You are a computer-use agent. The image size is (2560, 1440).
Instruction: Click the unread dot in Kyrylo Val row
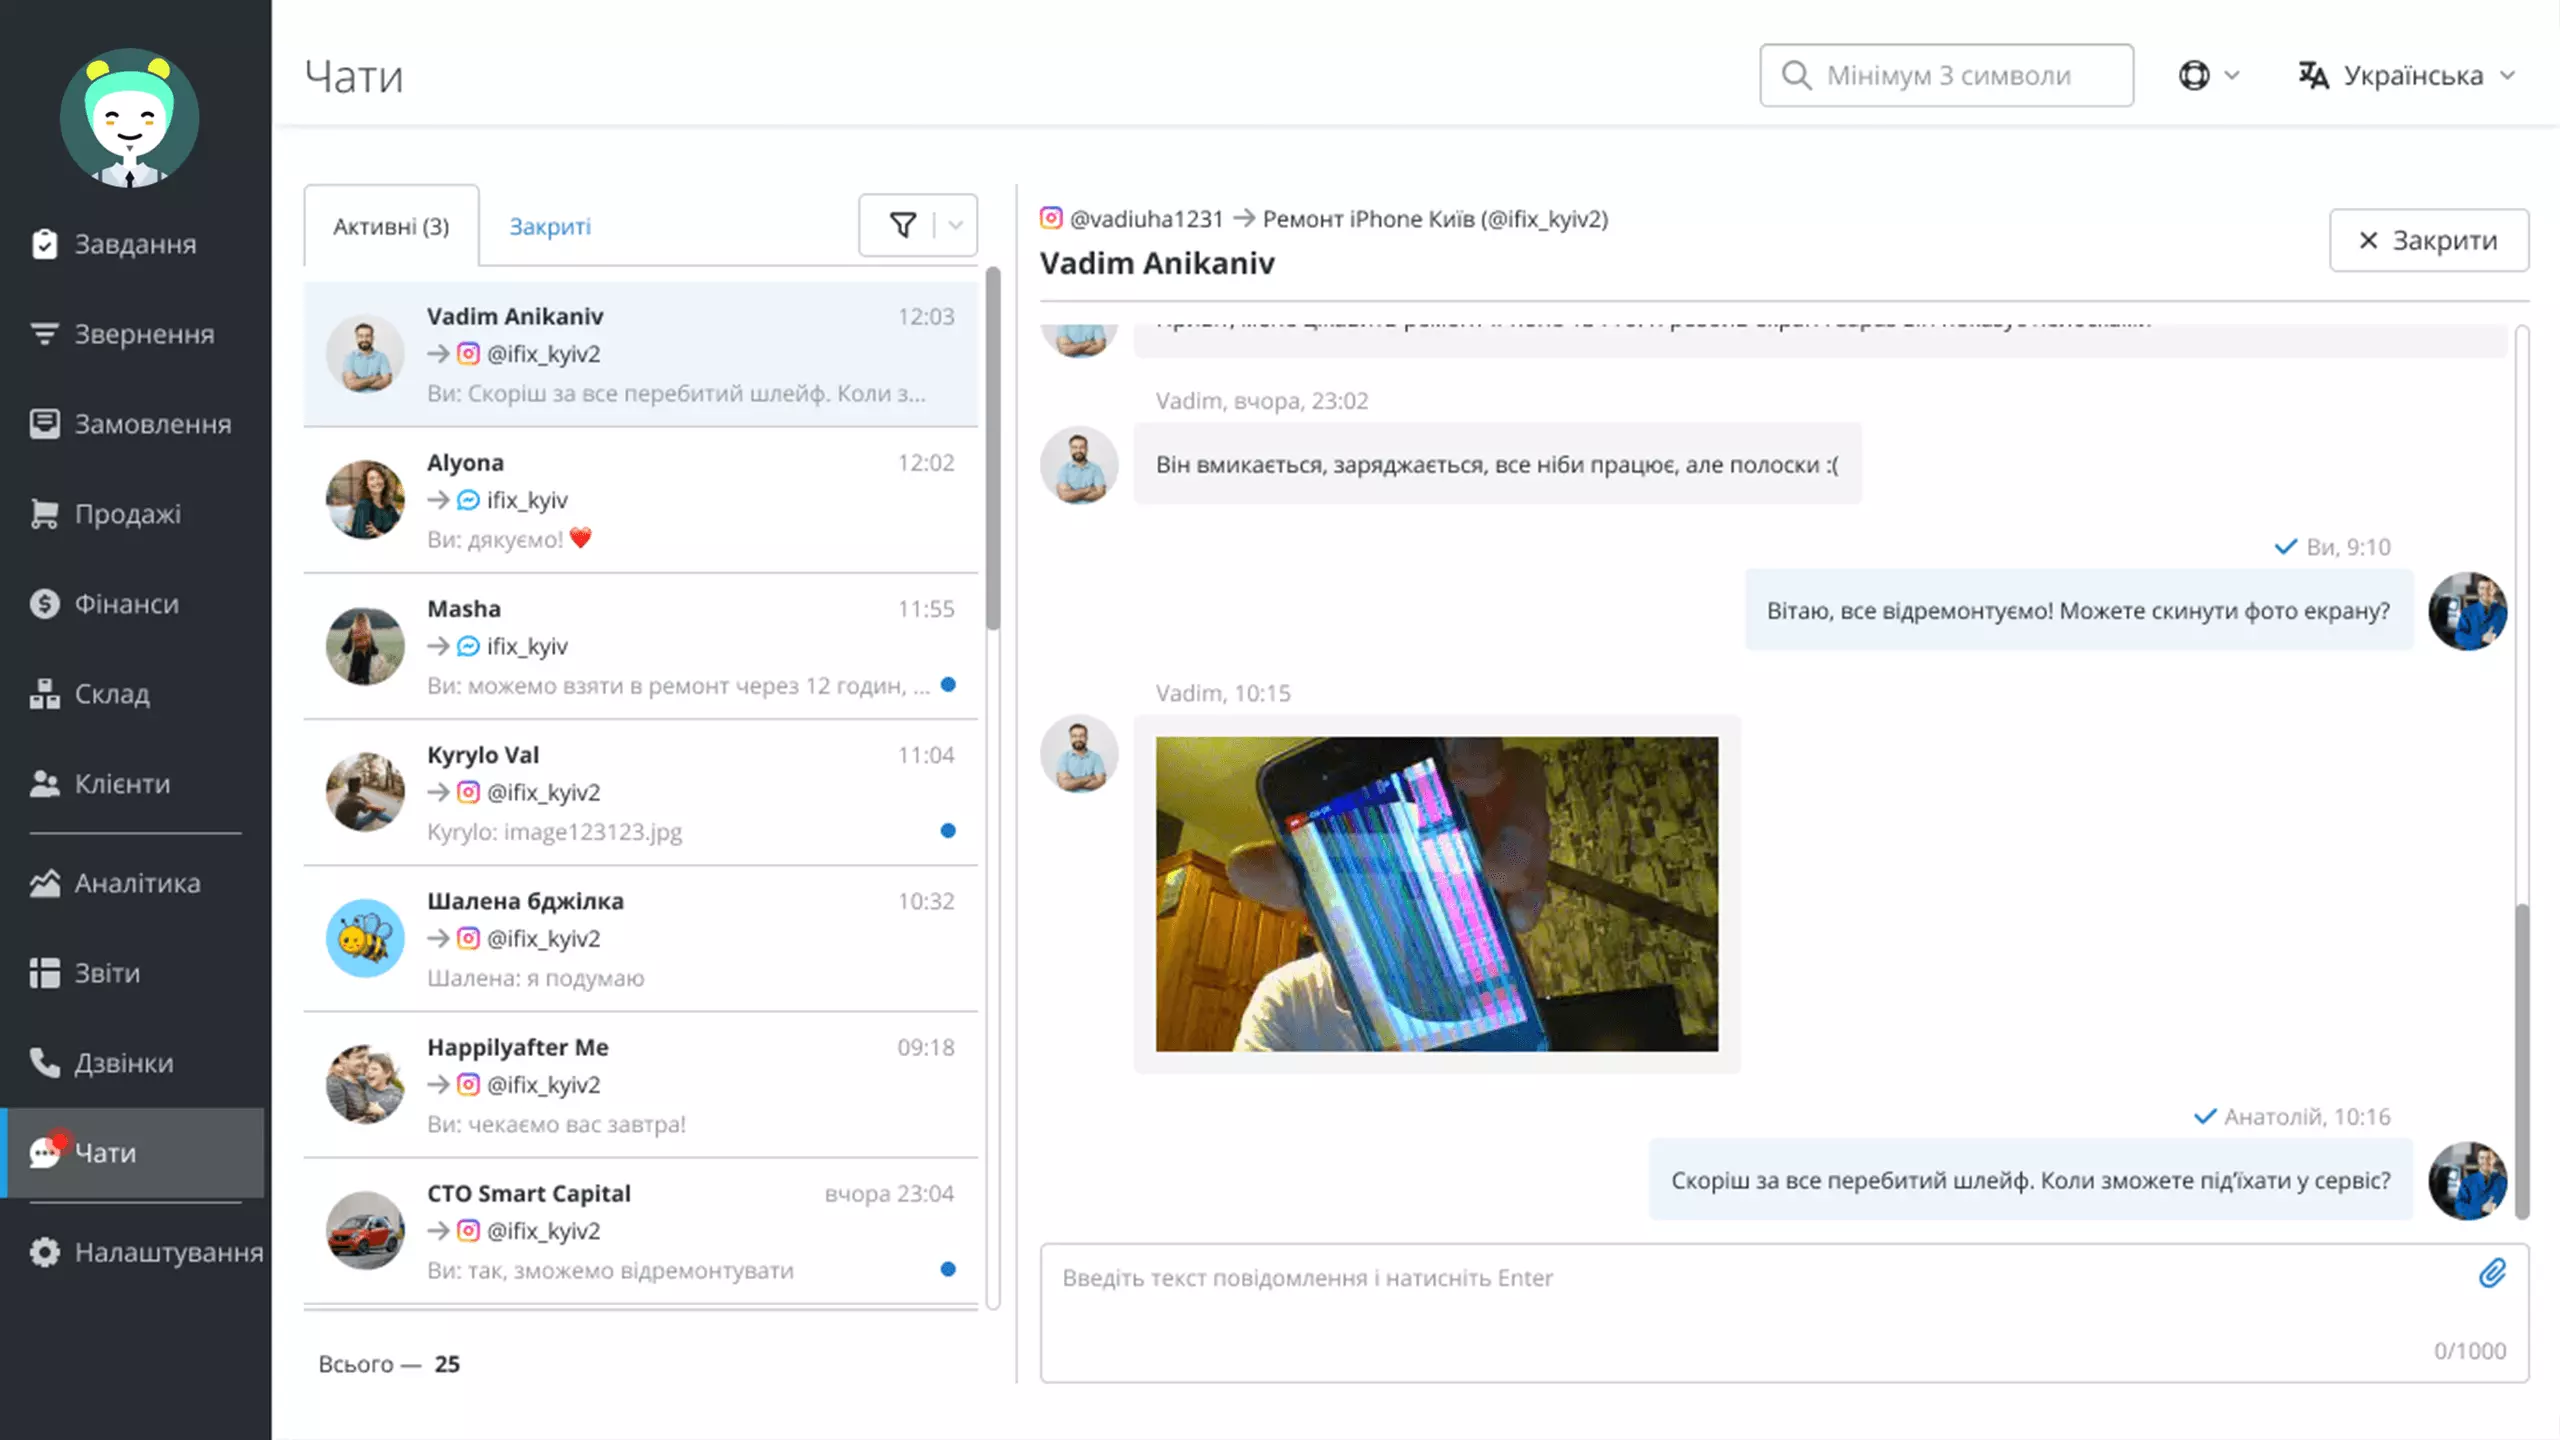pyautogui.click(x=948, y=831)
